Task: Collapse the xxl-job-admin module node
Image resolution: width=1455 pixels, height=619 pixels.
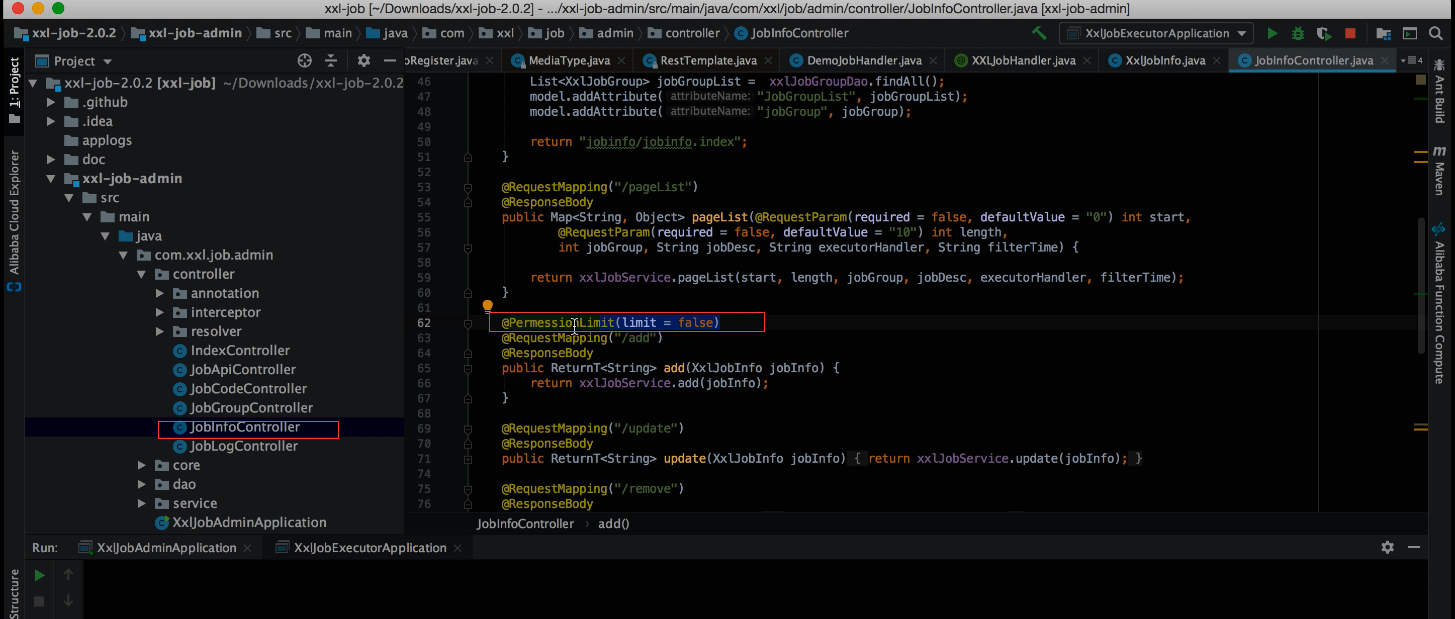Action: point(51,179)
